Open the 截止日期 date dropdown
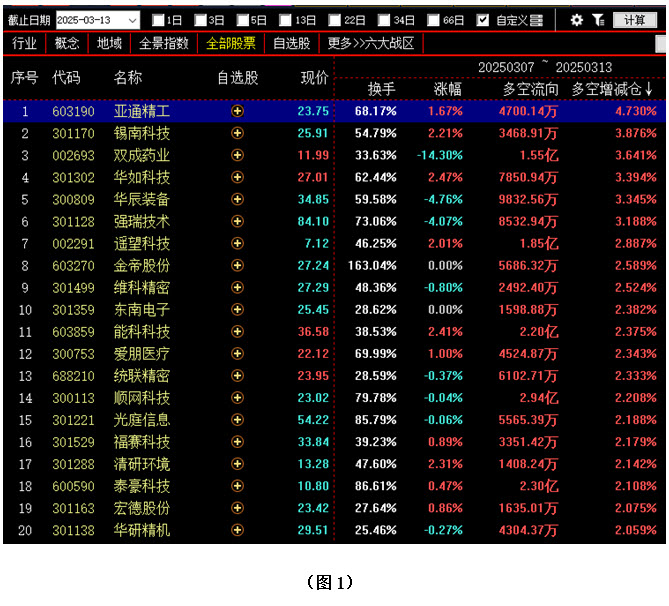This screenshot has width=669, height=606. 132,20
